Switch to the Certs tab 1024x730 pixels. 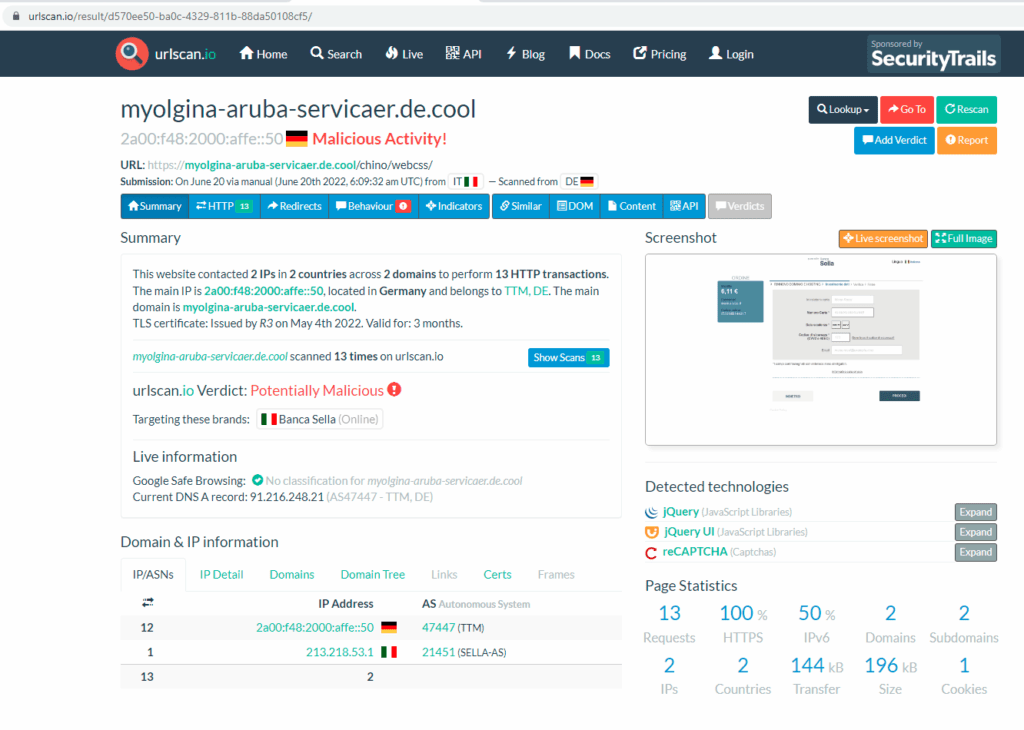point(497,575)
